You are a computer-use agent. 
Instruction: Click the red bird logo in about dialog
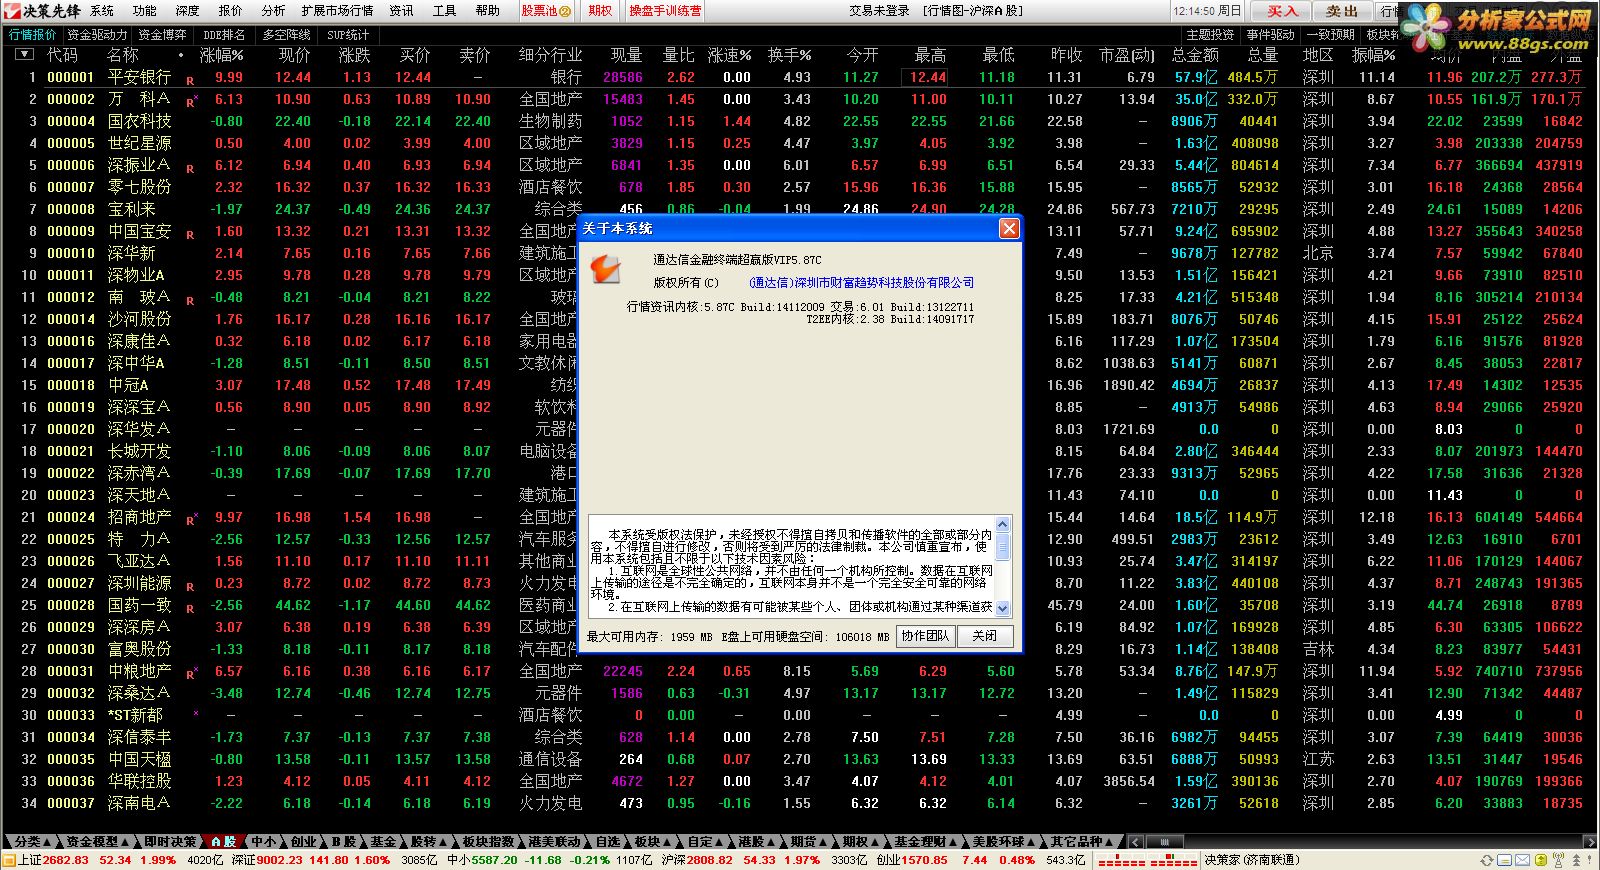click(x=606, y=268)
